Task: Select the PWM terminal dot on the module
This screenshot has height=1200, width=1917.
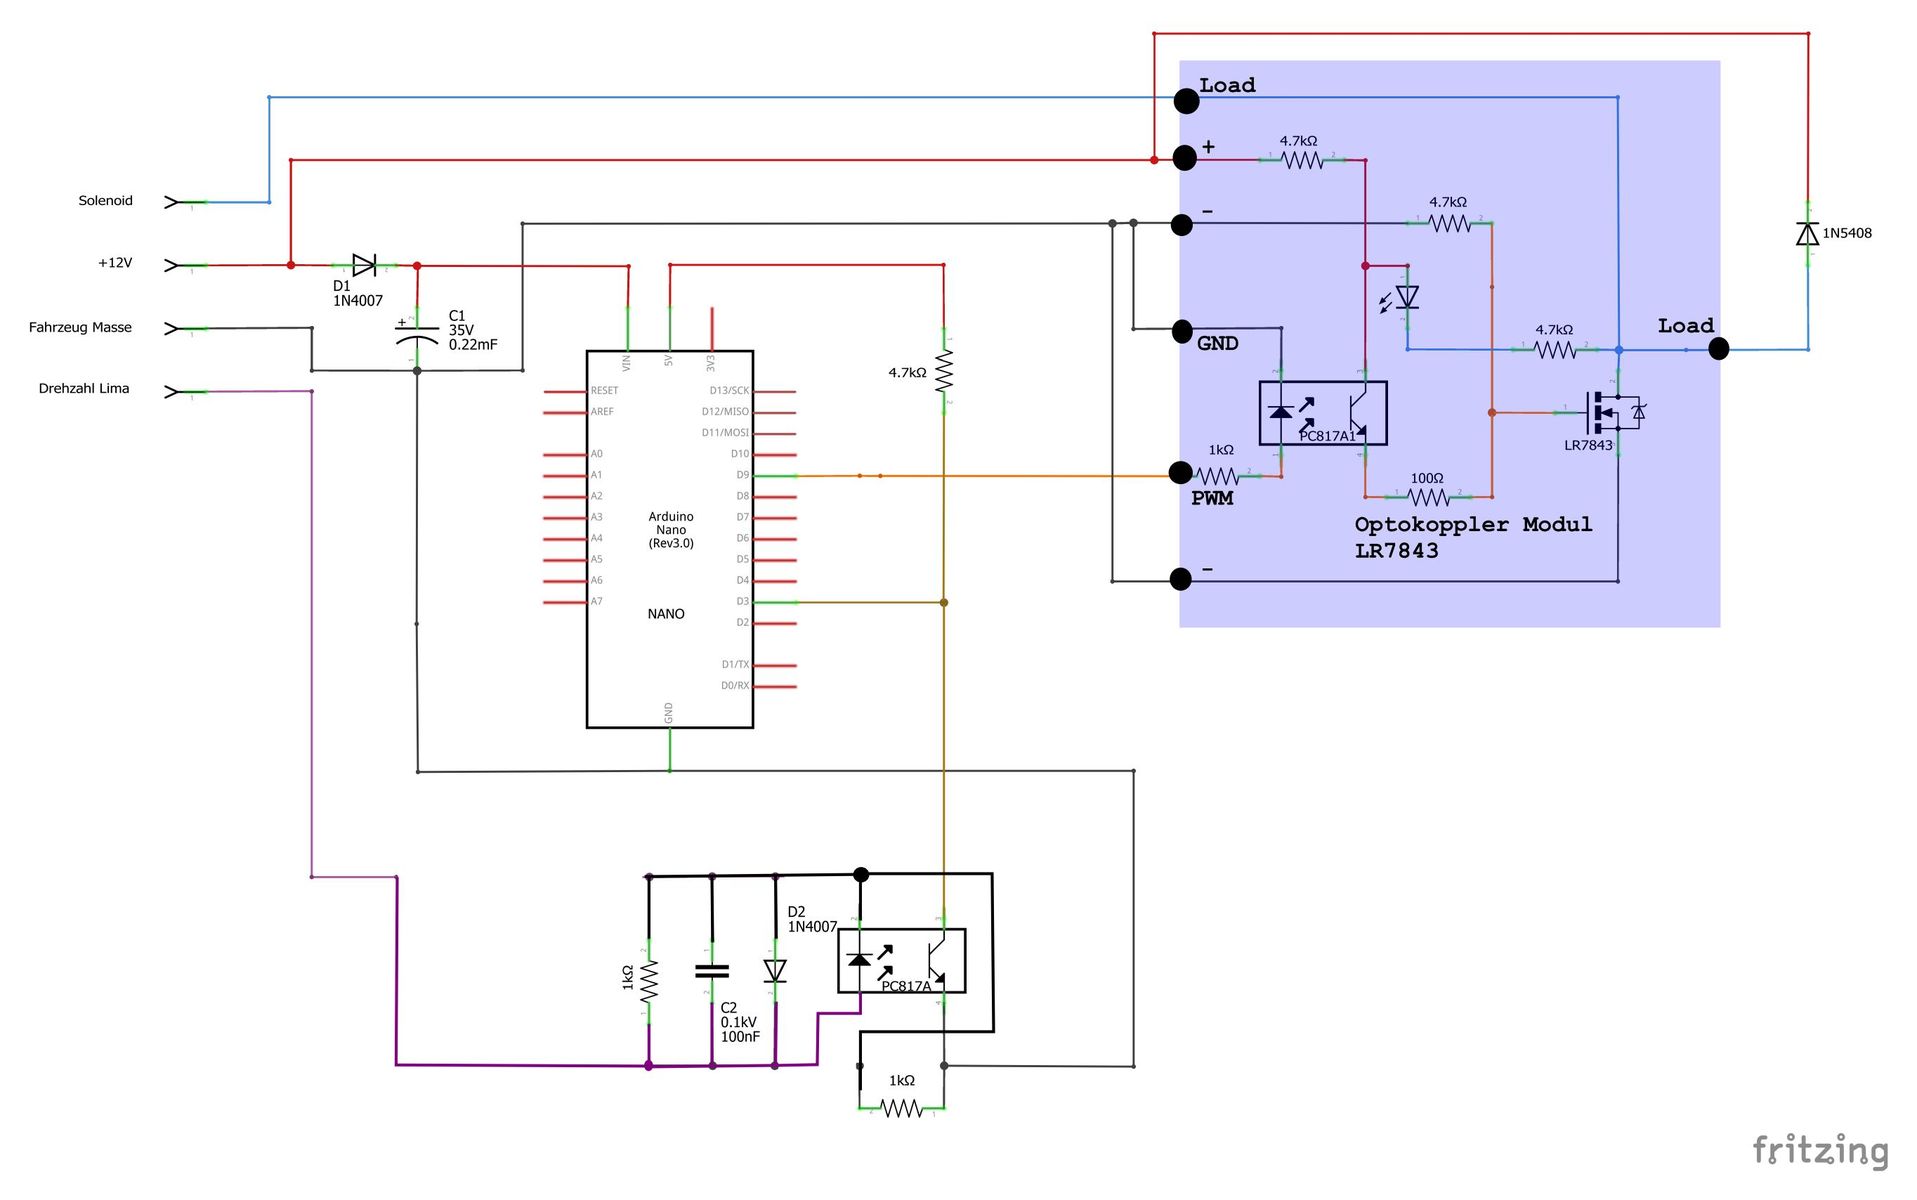Action: [1181, 472]
